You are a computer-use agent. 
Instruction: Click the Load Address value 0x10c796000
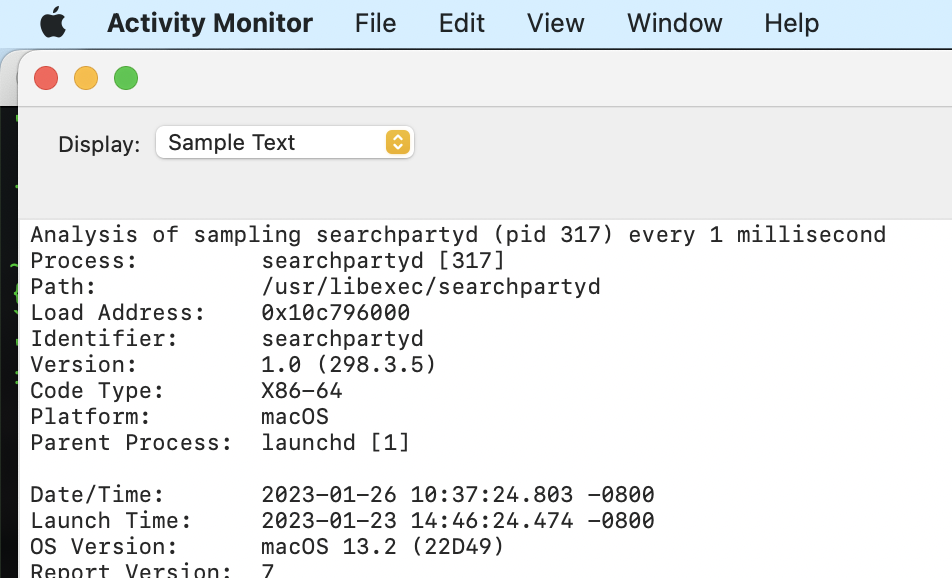click(336, 313)
